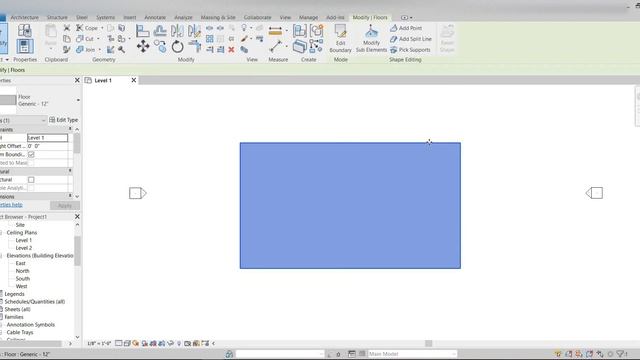Select Schedules/Quantities (all) in Project Browser
This screenshot has width=640, height=360.
point(35,302)
